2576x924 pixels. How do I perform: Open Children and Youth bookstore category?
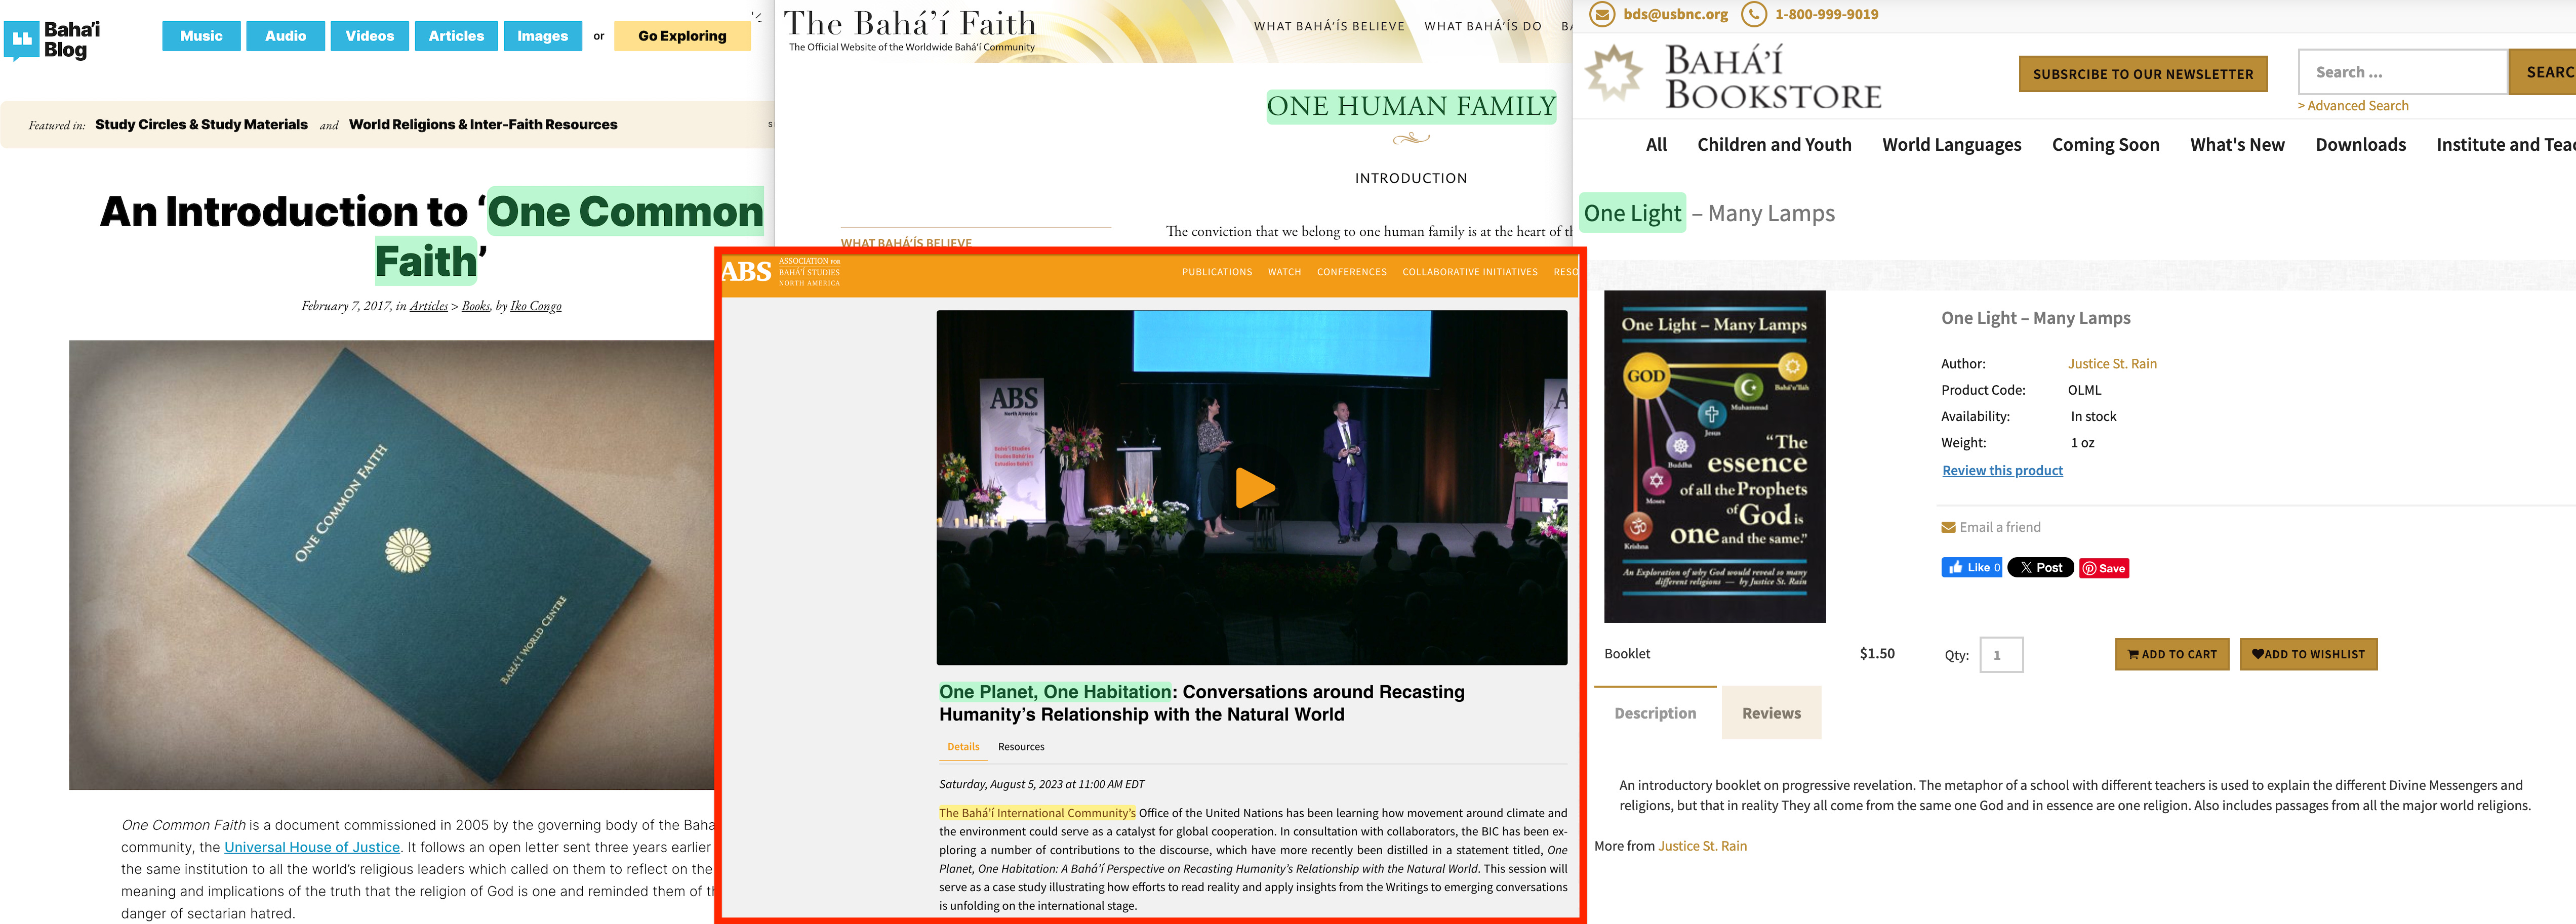click(1774, 145)
